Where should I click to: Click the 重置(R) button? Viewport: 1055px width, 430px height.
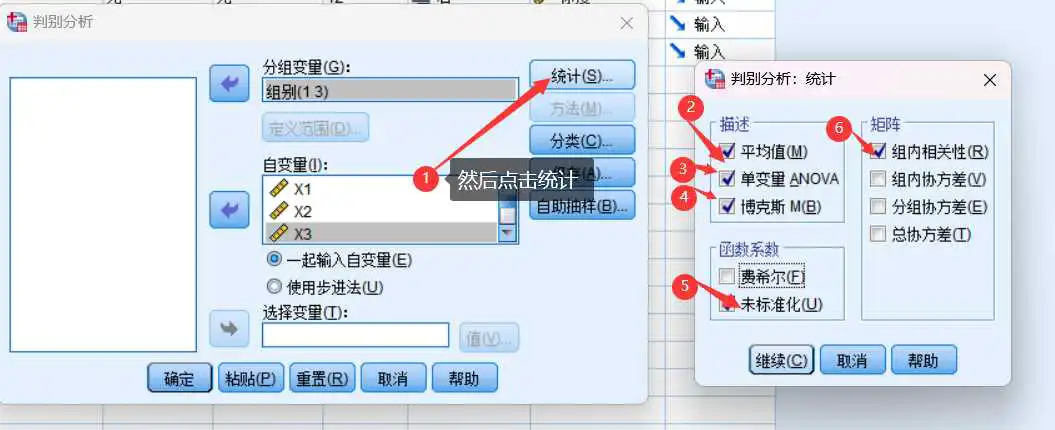point(322,379)
